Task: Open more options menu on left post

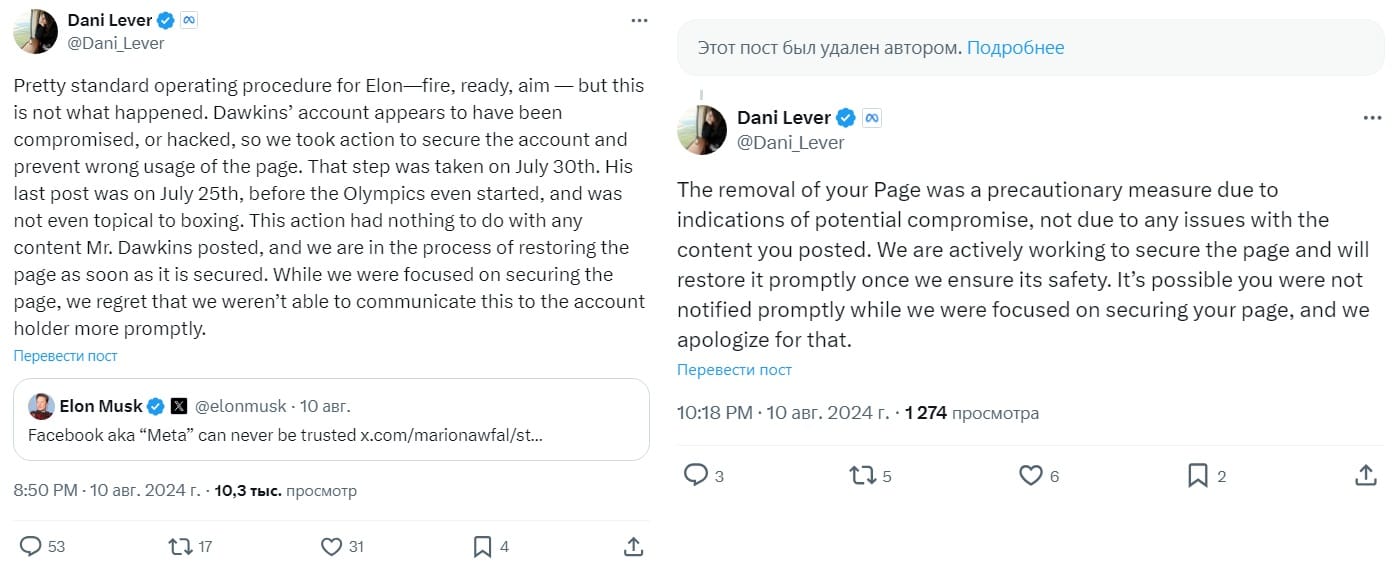Action: [638, 20]
